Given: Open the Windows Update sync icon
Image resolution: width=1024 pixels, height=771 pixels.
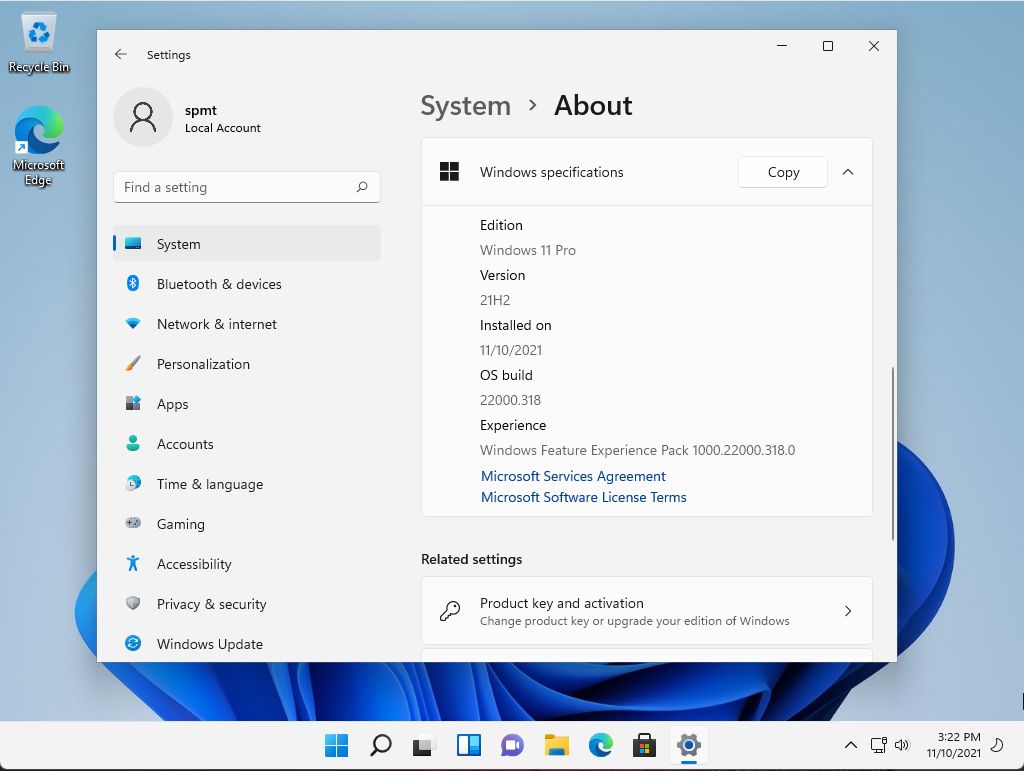Looking at the screenshot, I should tap(133, 644).
